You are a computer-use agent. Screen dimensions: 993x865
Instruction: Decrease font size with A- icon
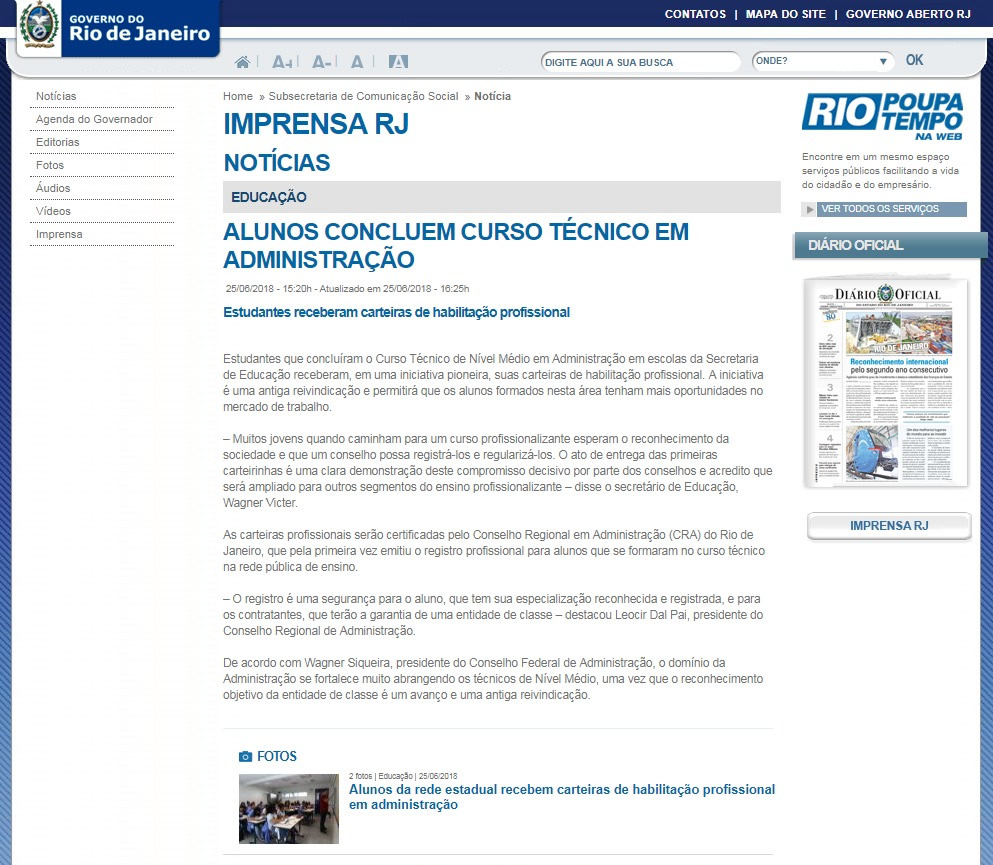[321, 62]
